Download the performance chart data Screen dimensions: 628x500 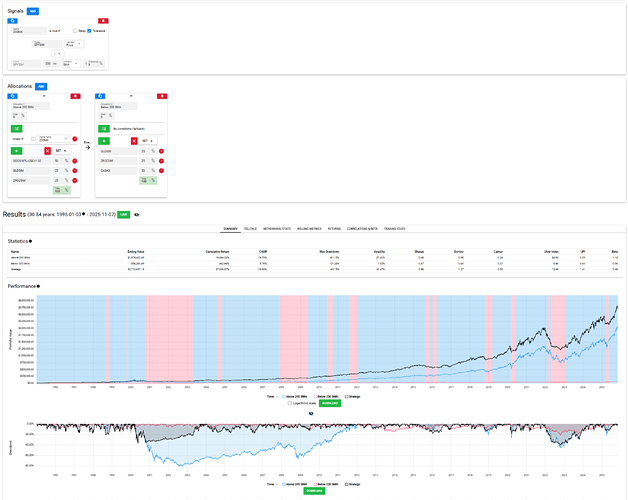pyautogui.click(x=330, y=403)
